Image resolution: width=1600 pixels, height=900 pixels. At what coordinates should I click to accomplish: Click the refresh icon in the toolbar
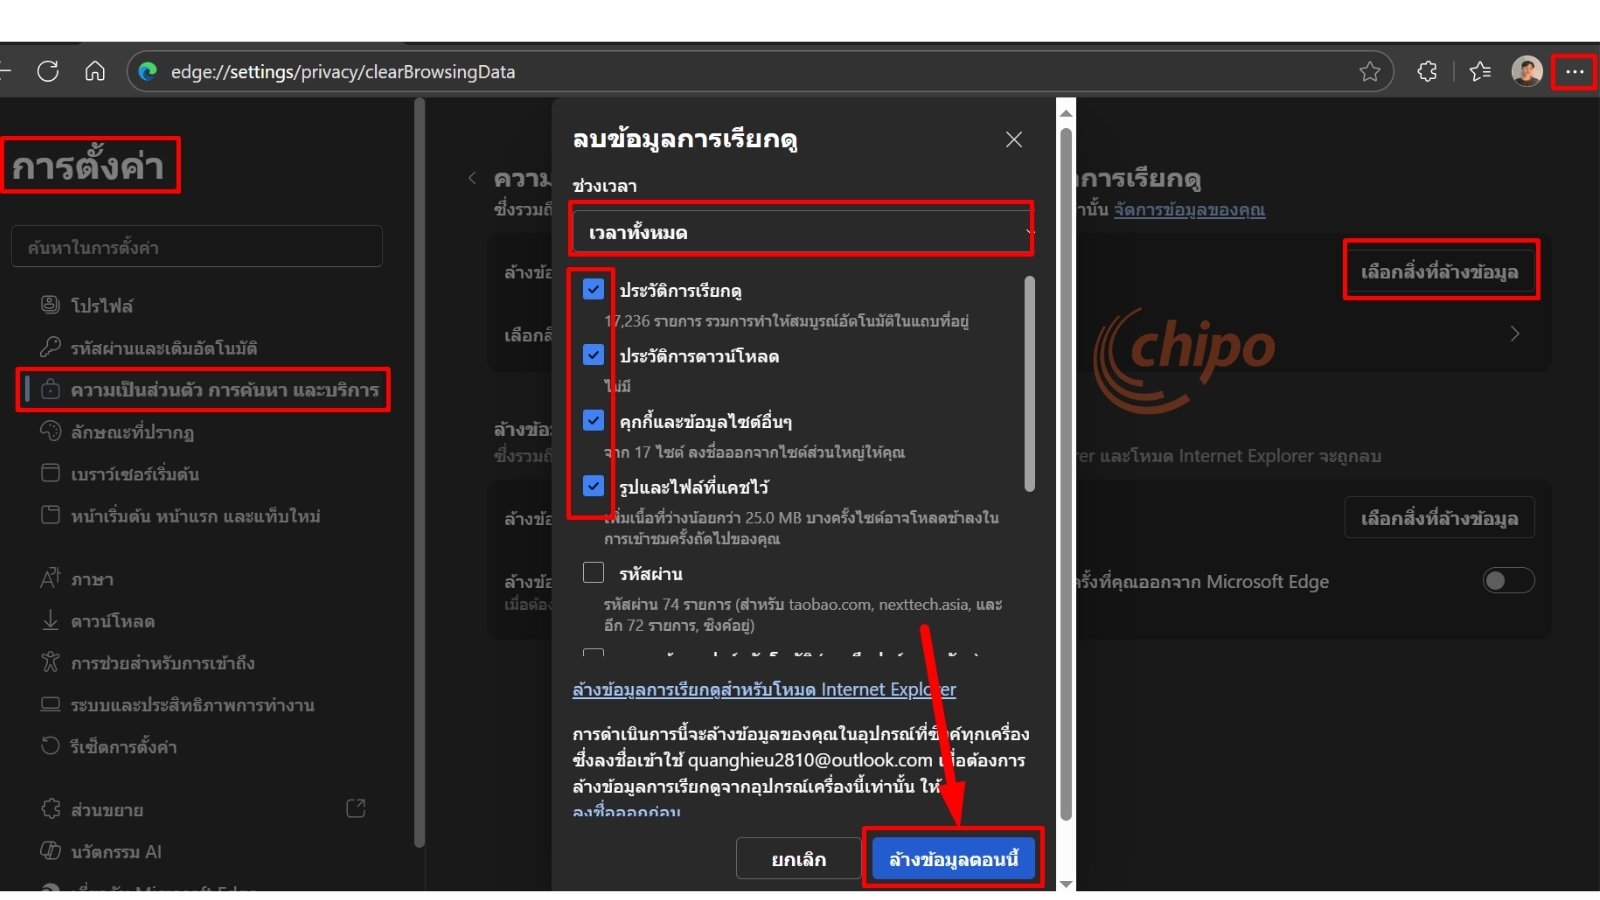(x=47, y=71)
